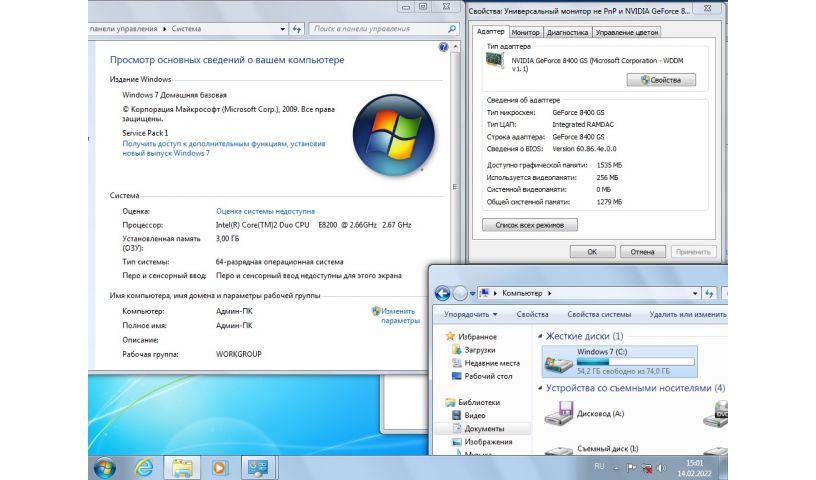Show hidden tray icons arrow
The width and height of the screenshot is (816, 480).
[616, 468]
